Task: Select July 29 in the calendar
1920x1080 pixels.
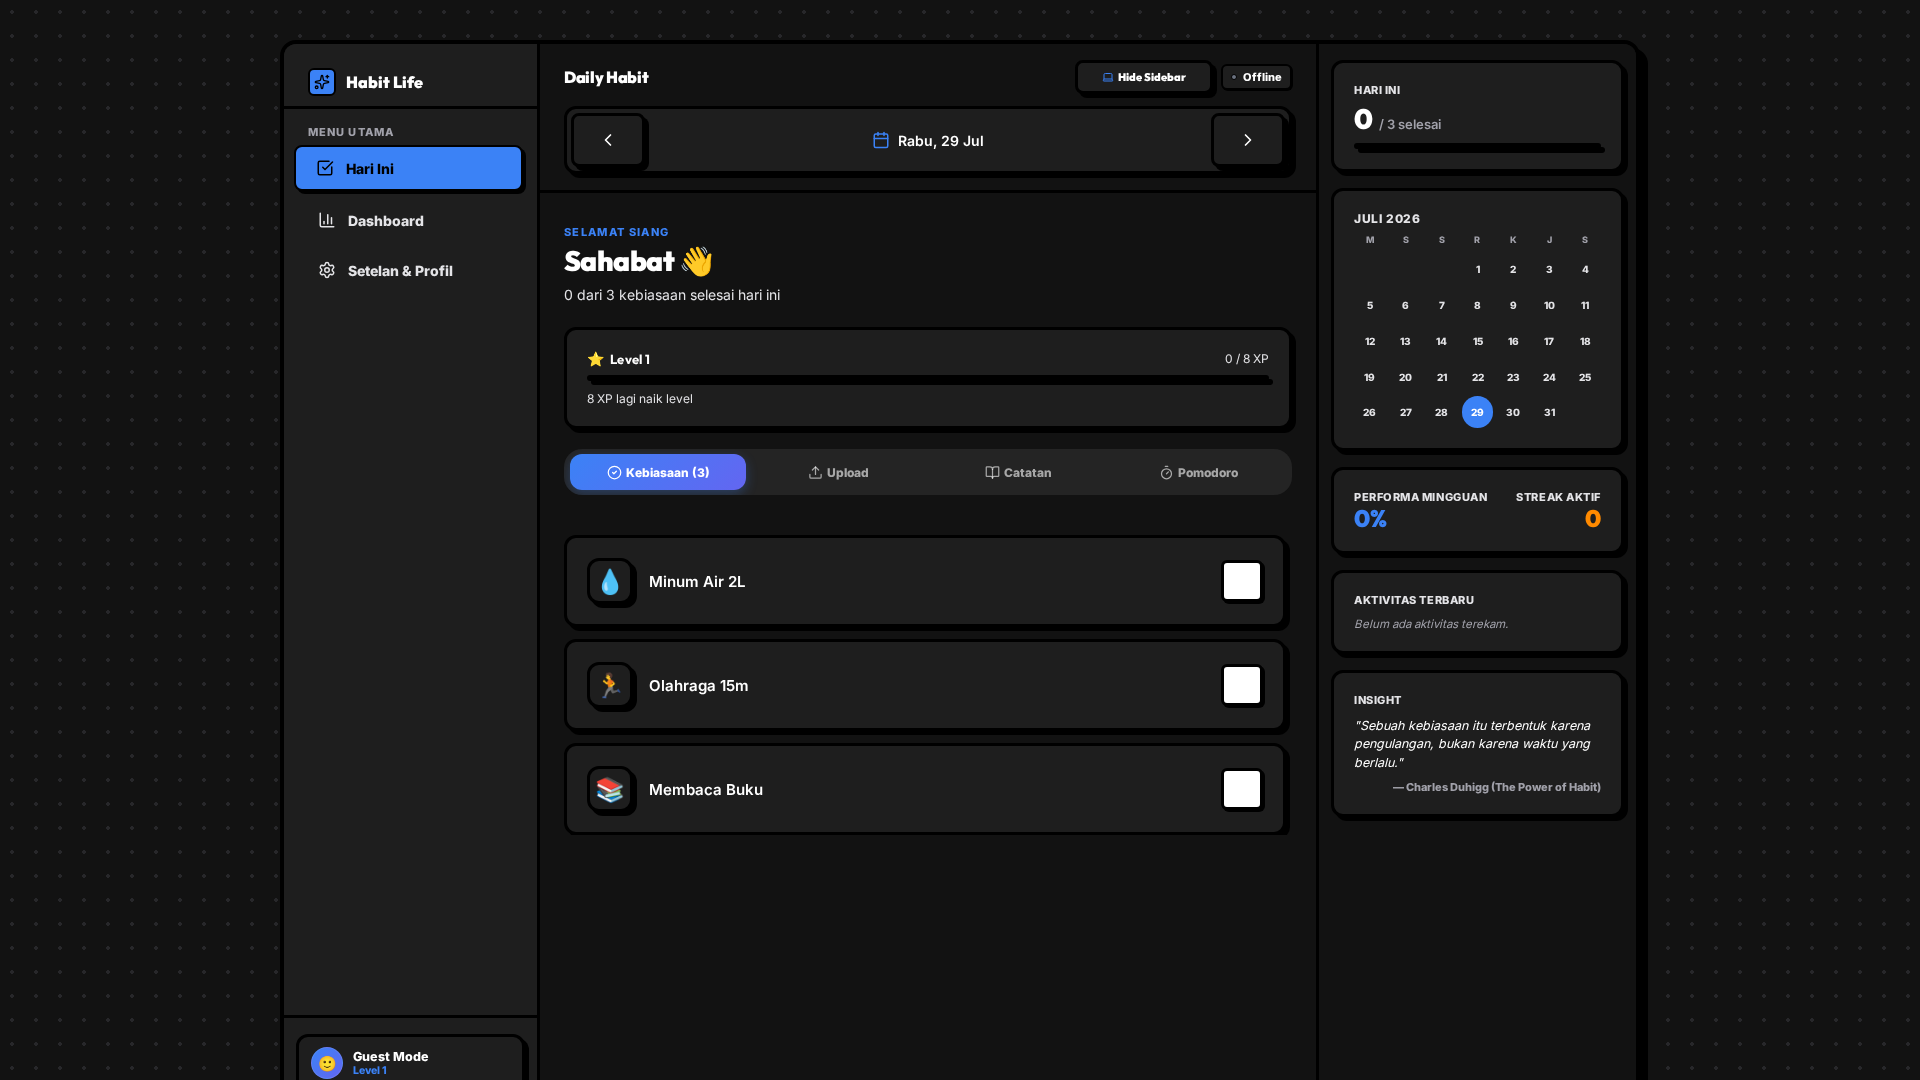Action: click(1477, 412)
